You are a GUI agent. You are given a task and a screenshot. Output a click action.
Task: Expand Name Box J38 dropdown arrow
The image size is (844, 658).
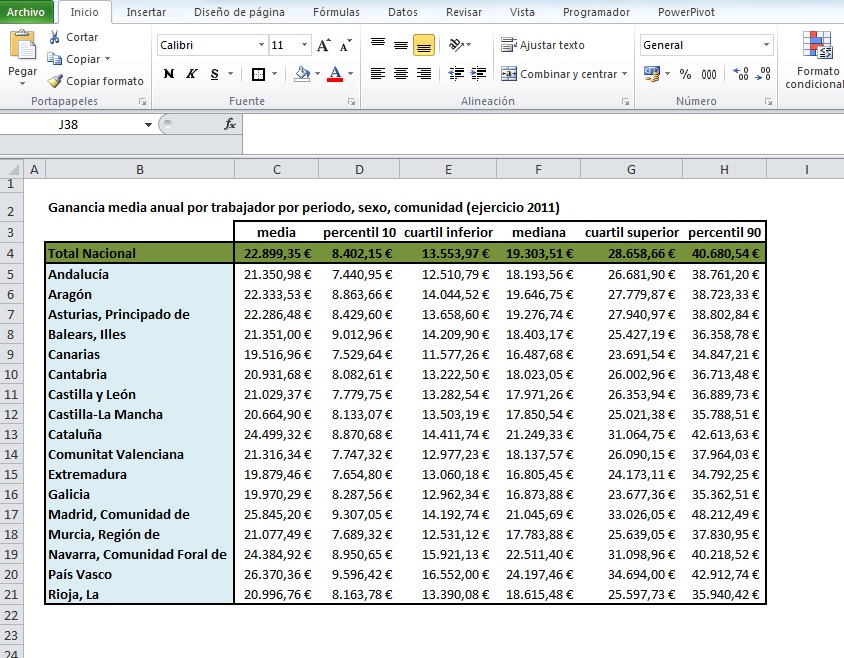coord(148,125)
